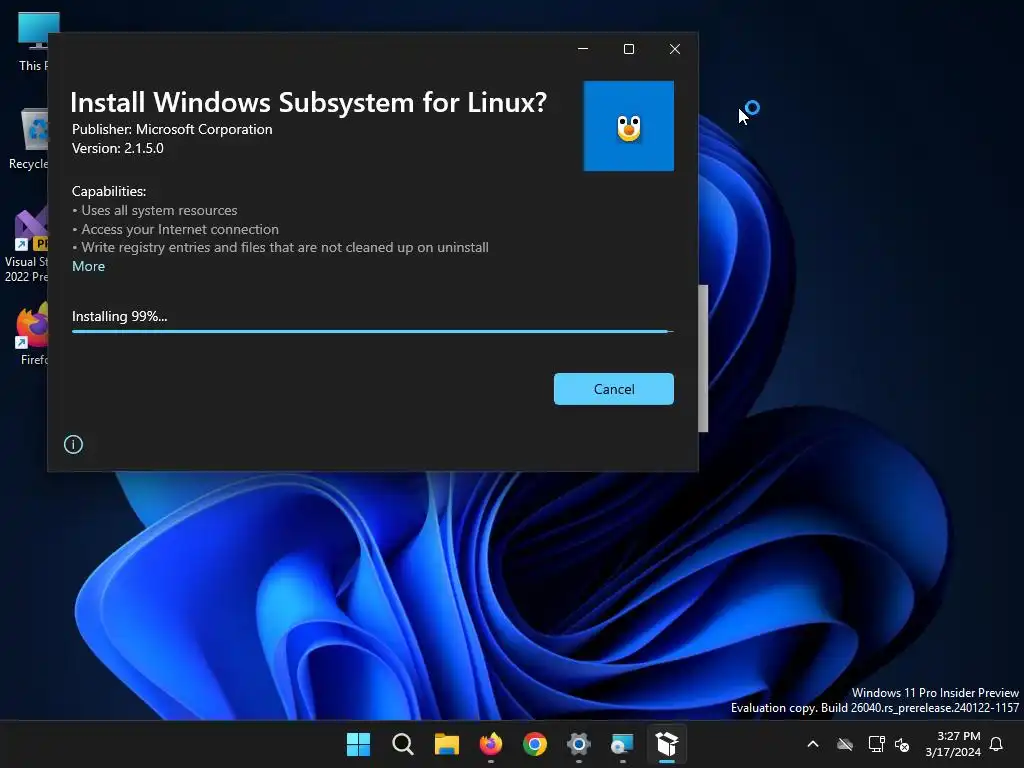This screenshot has height=768, width=1024.
Task: Click the muted volume tray icon
Action: pyautogui.click(x=902, y=744)
